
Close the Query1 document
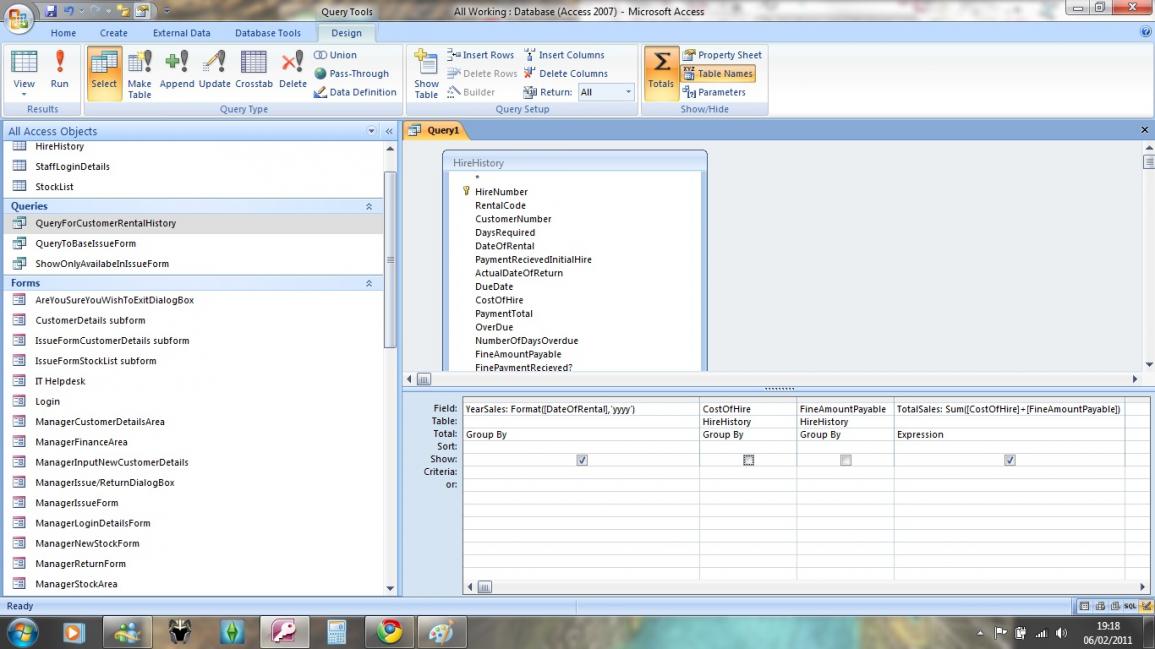1144,130
